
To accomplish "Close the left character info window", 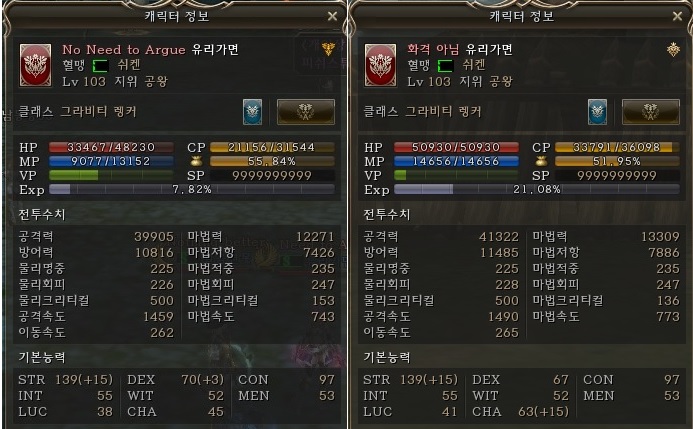I will pos(332,16).
